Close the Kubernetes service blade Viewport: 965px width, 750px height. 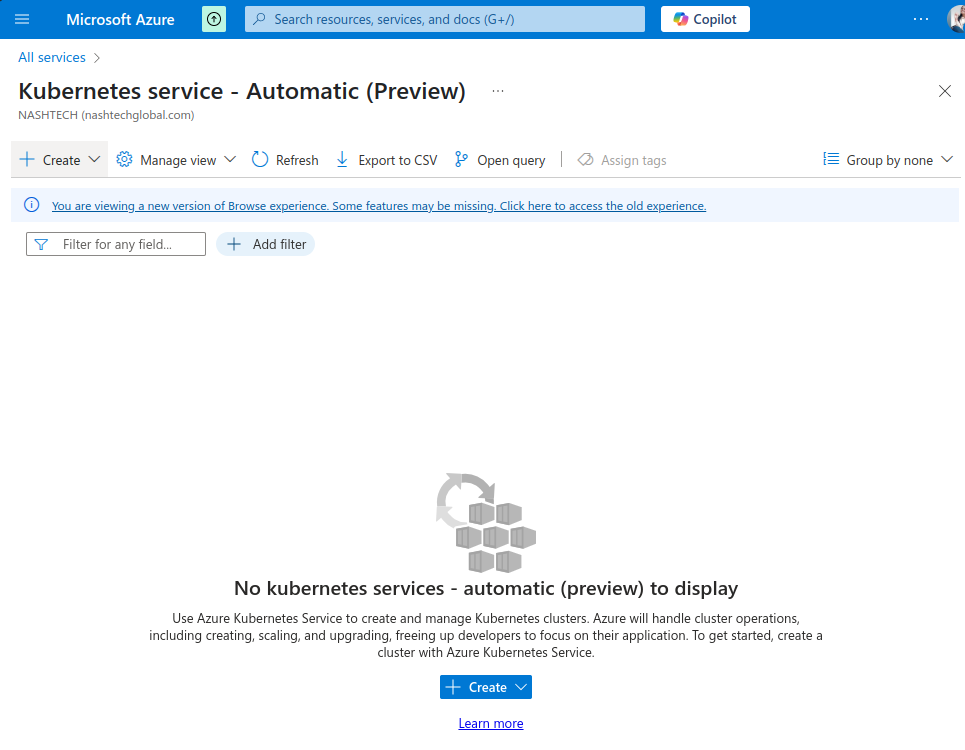[945, 91]
